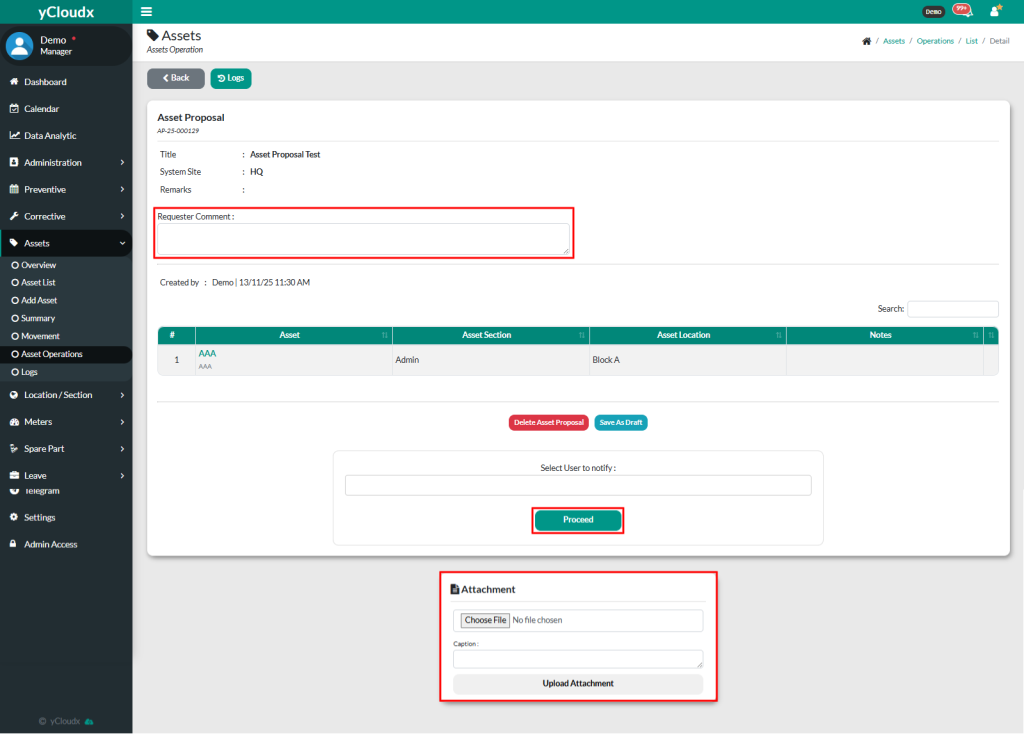Click the Proceed button
The image size is (1024, 734).
point(578,520)
